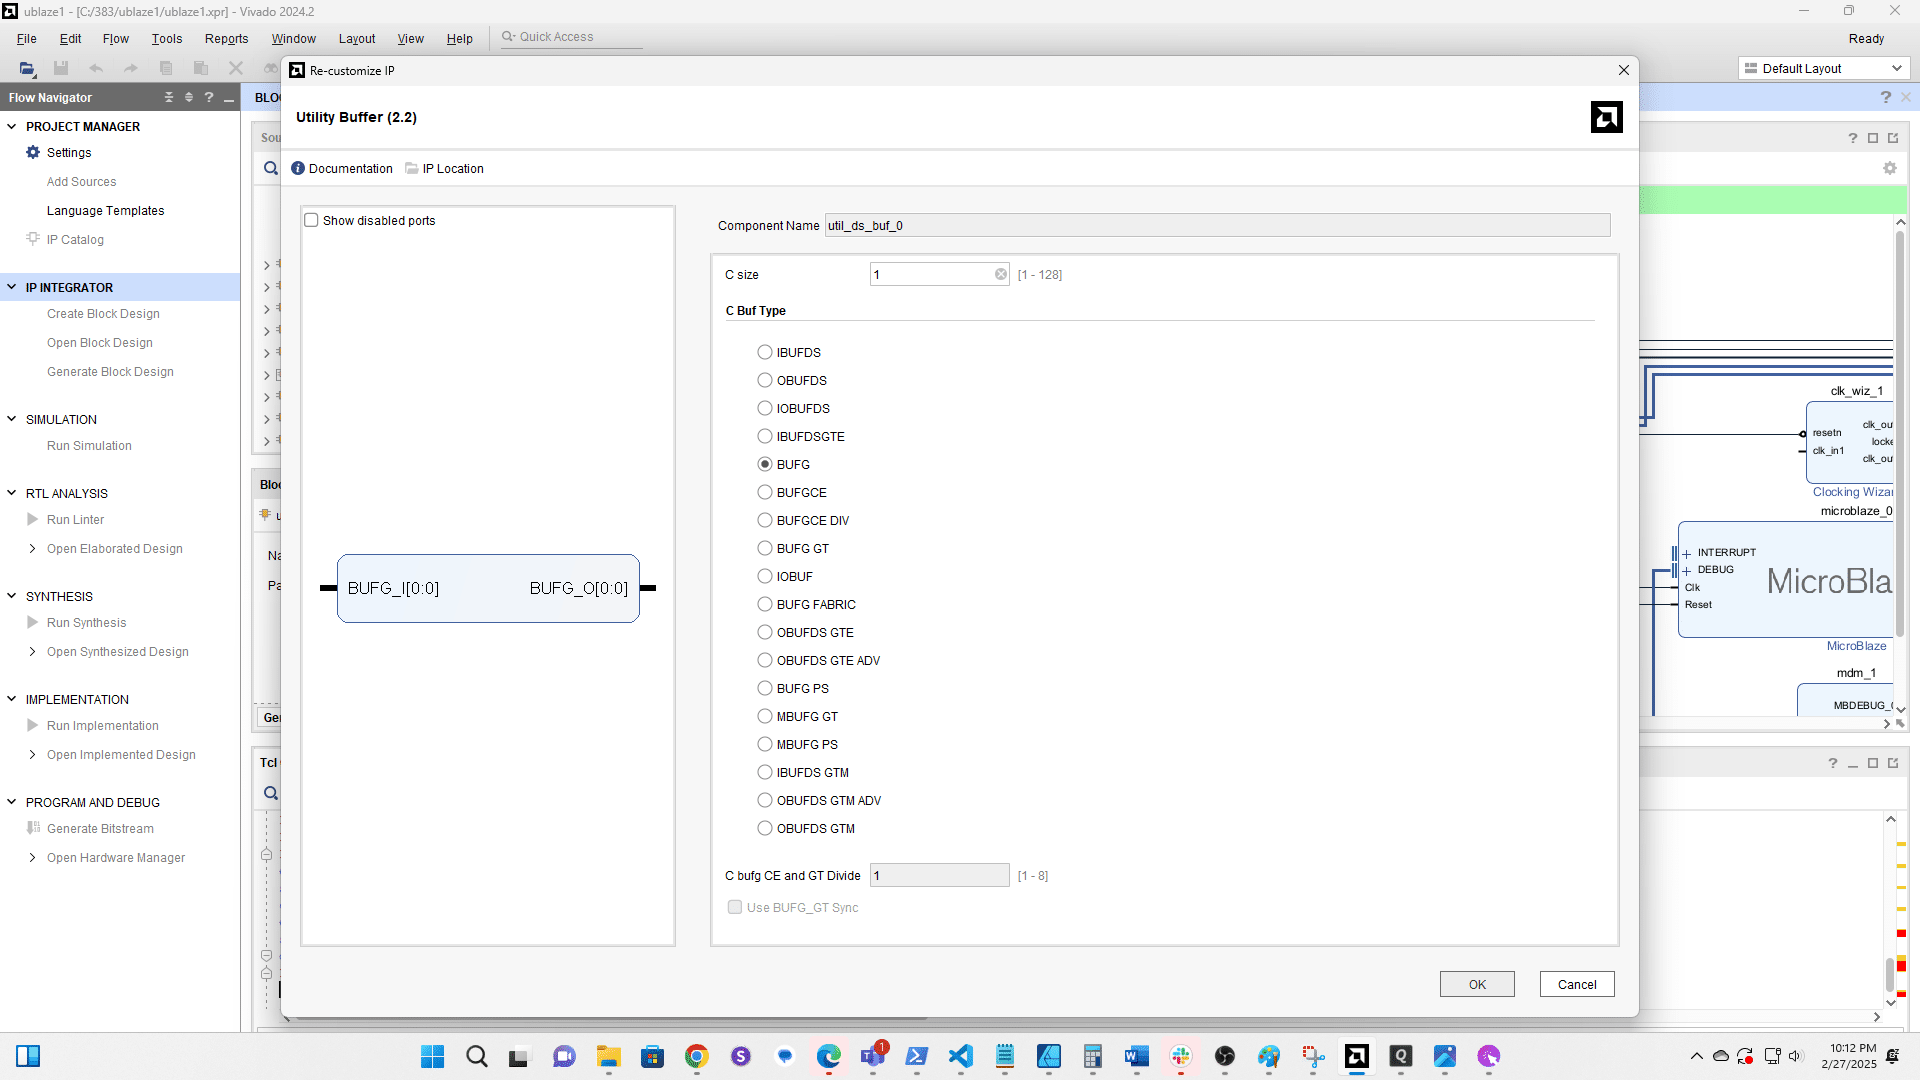The height and width of the screenshot is (1080, 1920).
Task: Click Generate Bitstream icon in Flow Navigator
Action: (x=33, y=828)
